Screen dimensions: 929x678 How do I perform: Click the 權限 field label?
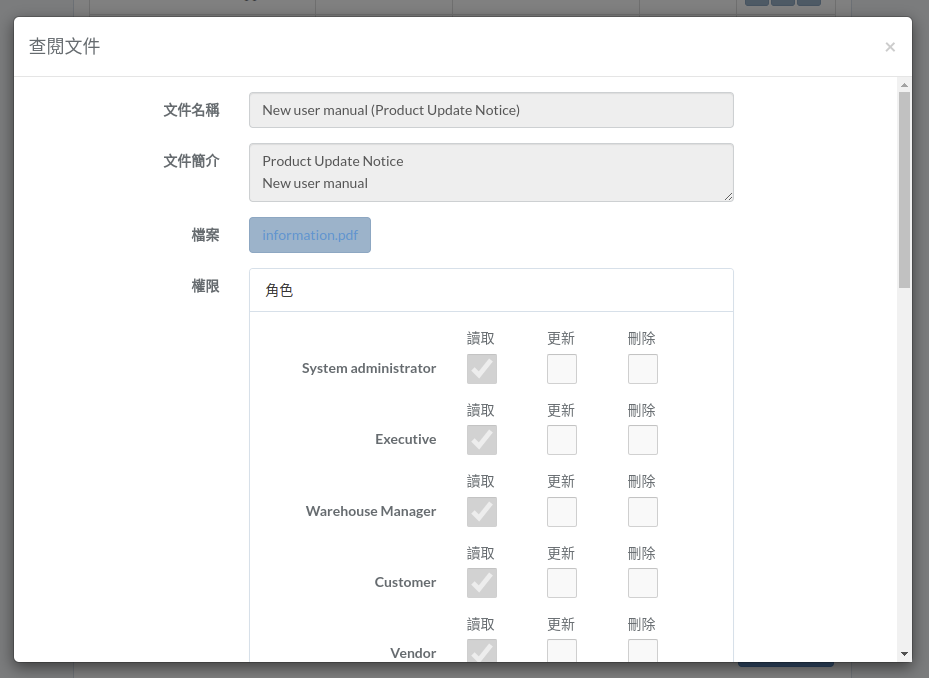coord(205,286)
